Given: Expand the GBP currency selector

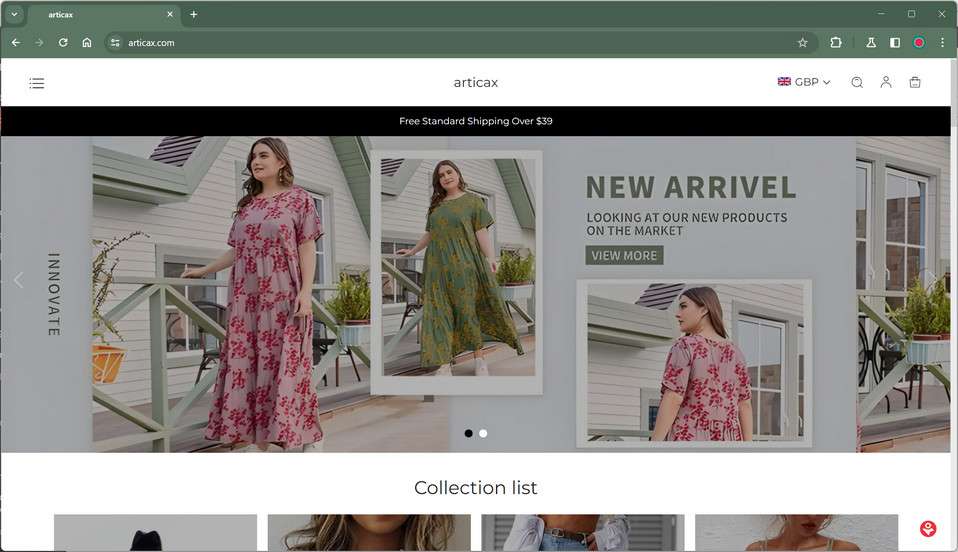Looking at the screenshot, I should [803, 82].
